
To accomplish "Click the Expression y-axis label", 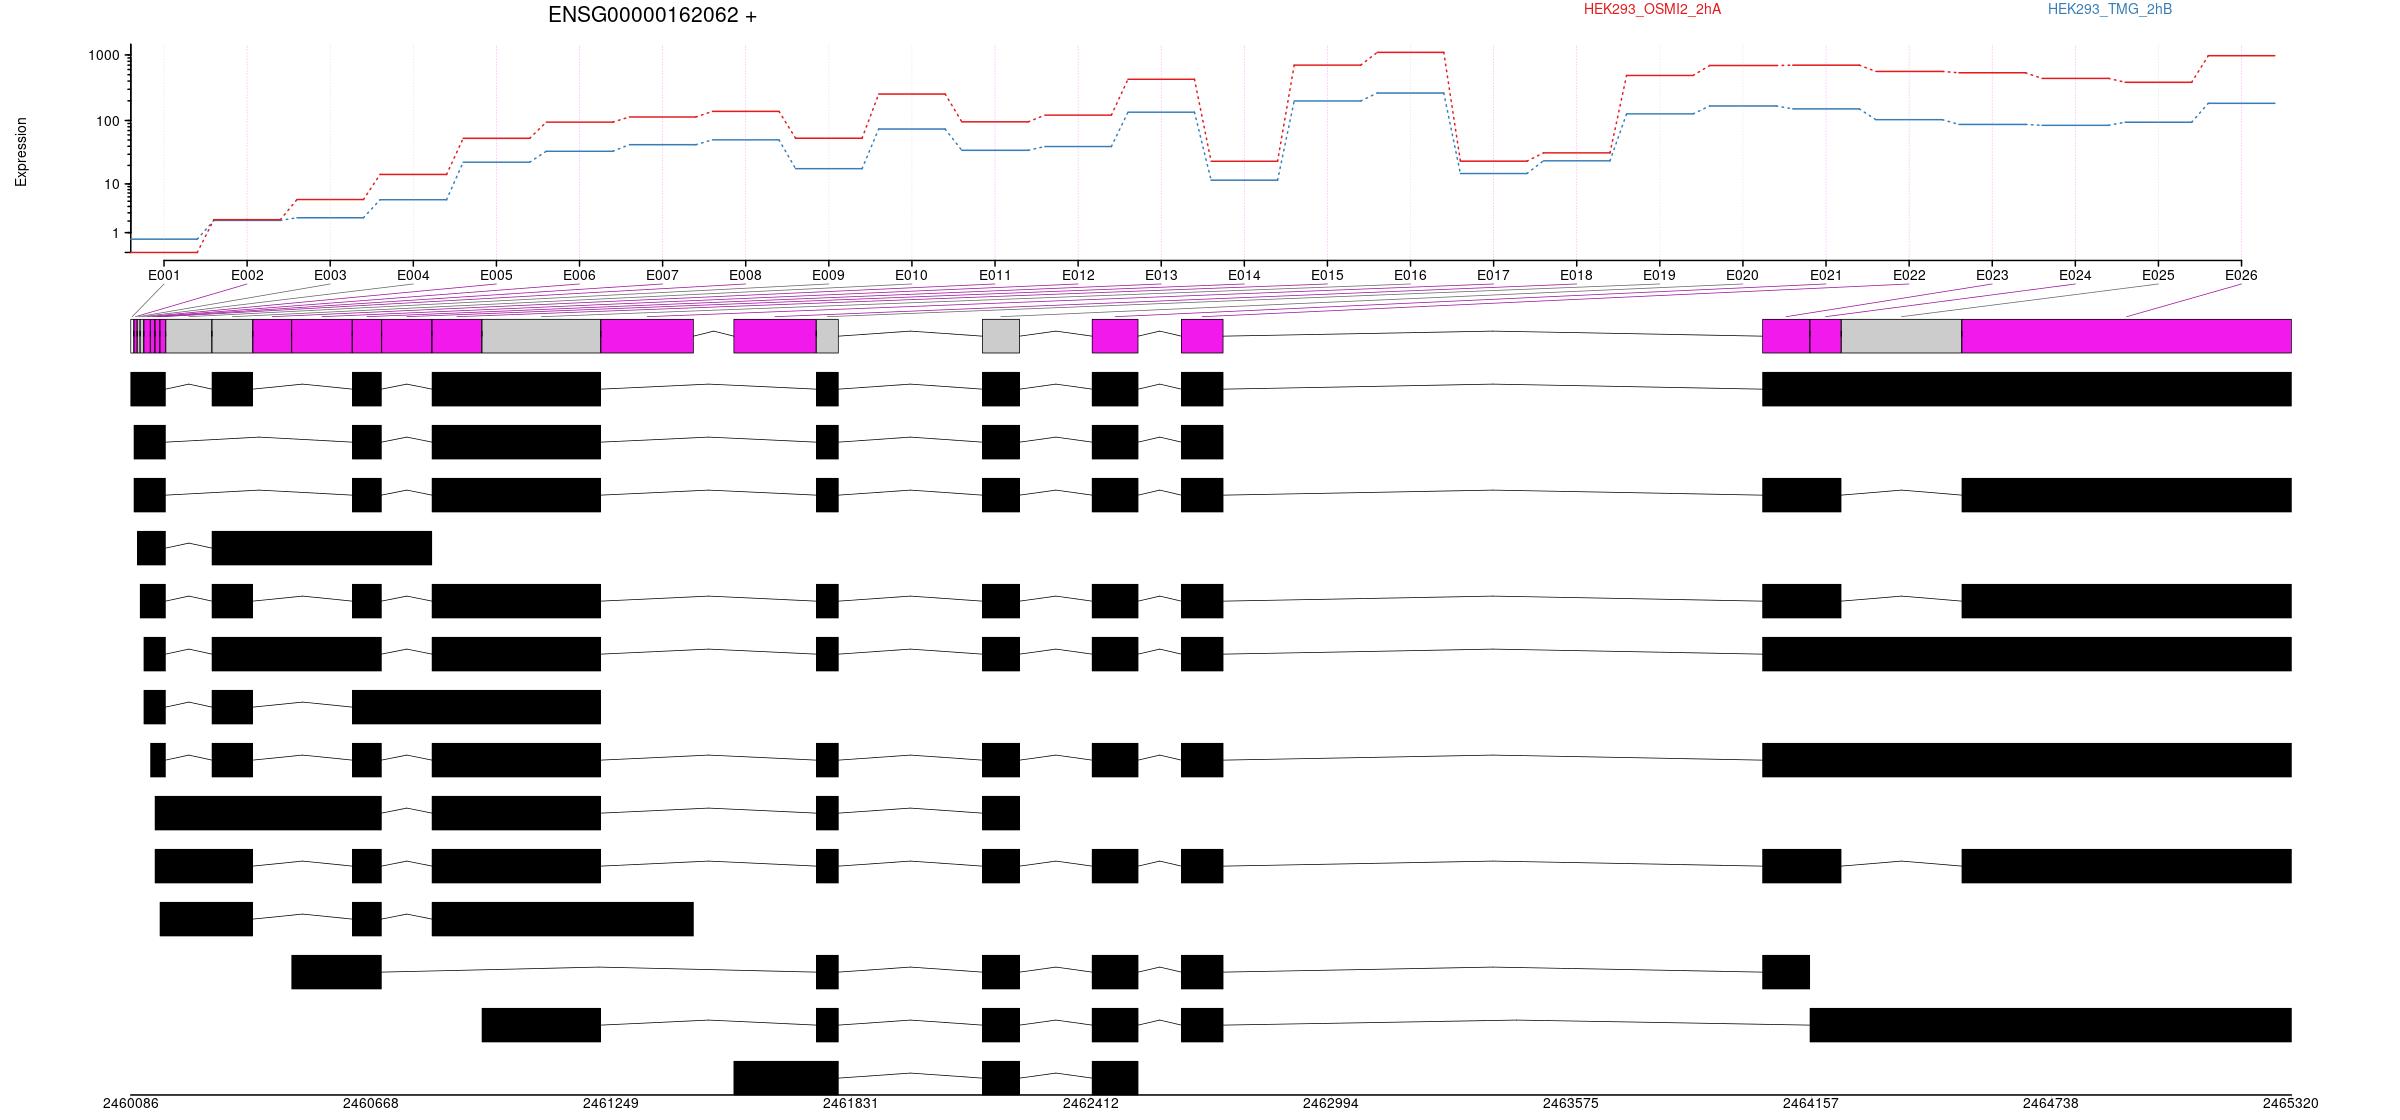I will (21, 152).
